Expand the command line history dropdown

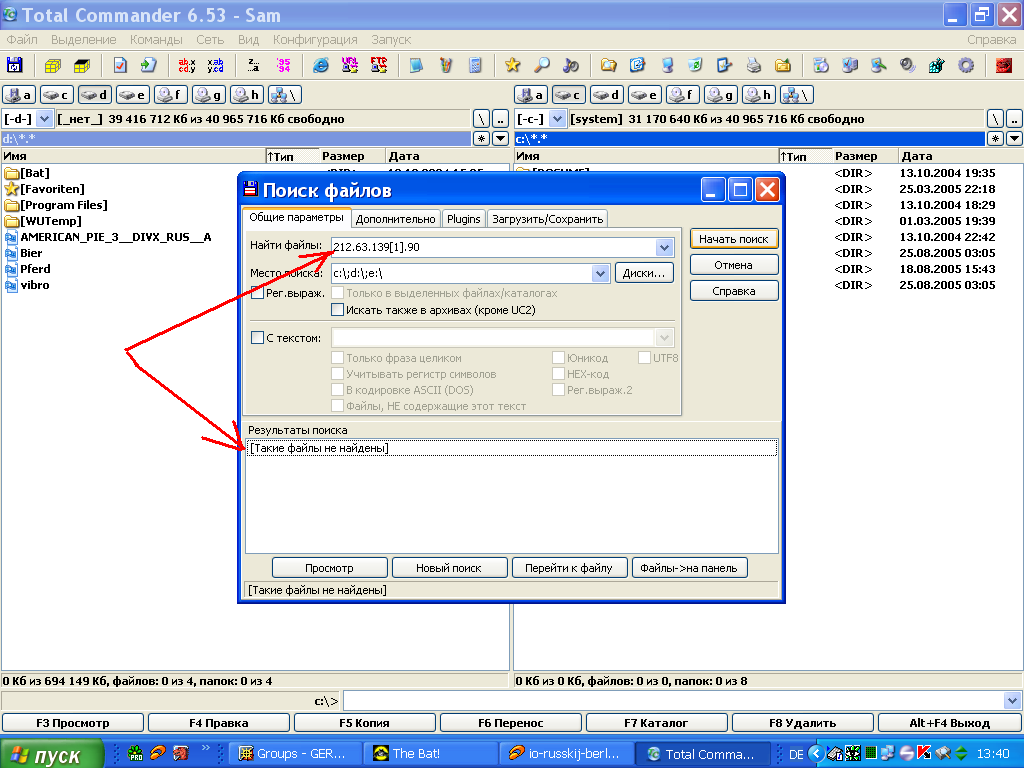coord(1012,701)
